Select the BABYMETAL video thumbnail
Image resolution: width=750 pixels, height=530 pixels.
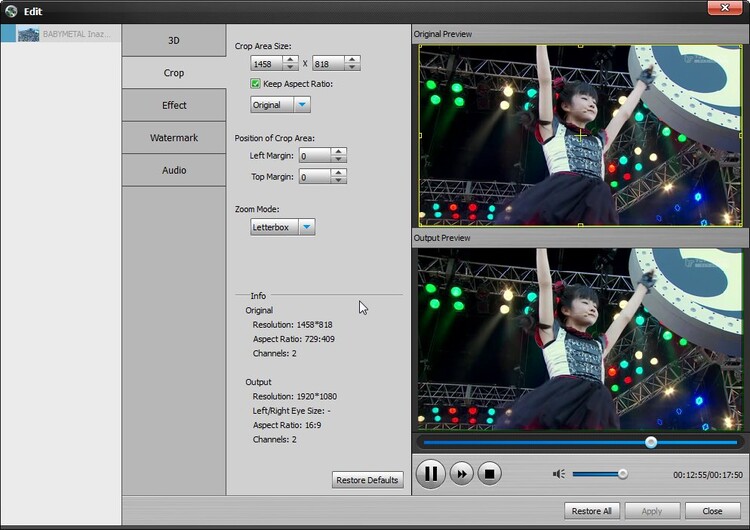(28, 34)
